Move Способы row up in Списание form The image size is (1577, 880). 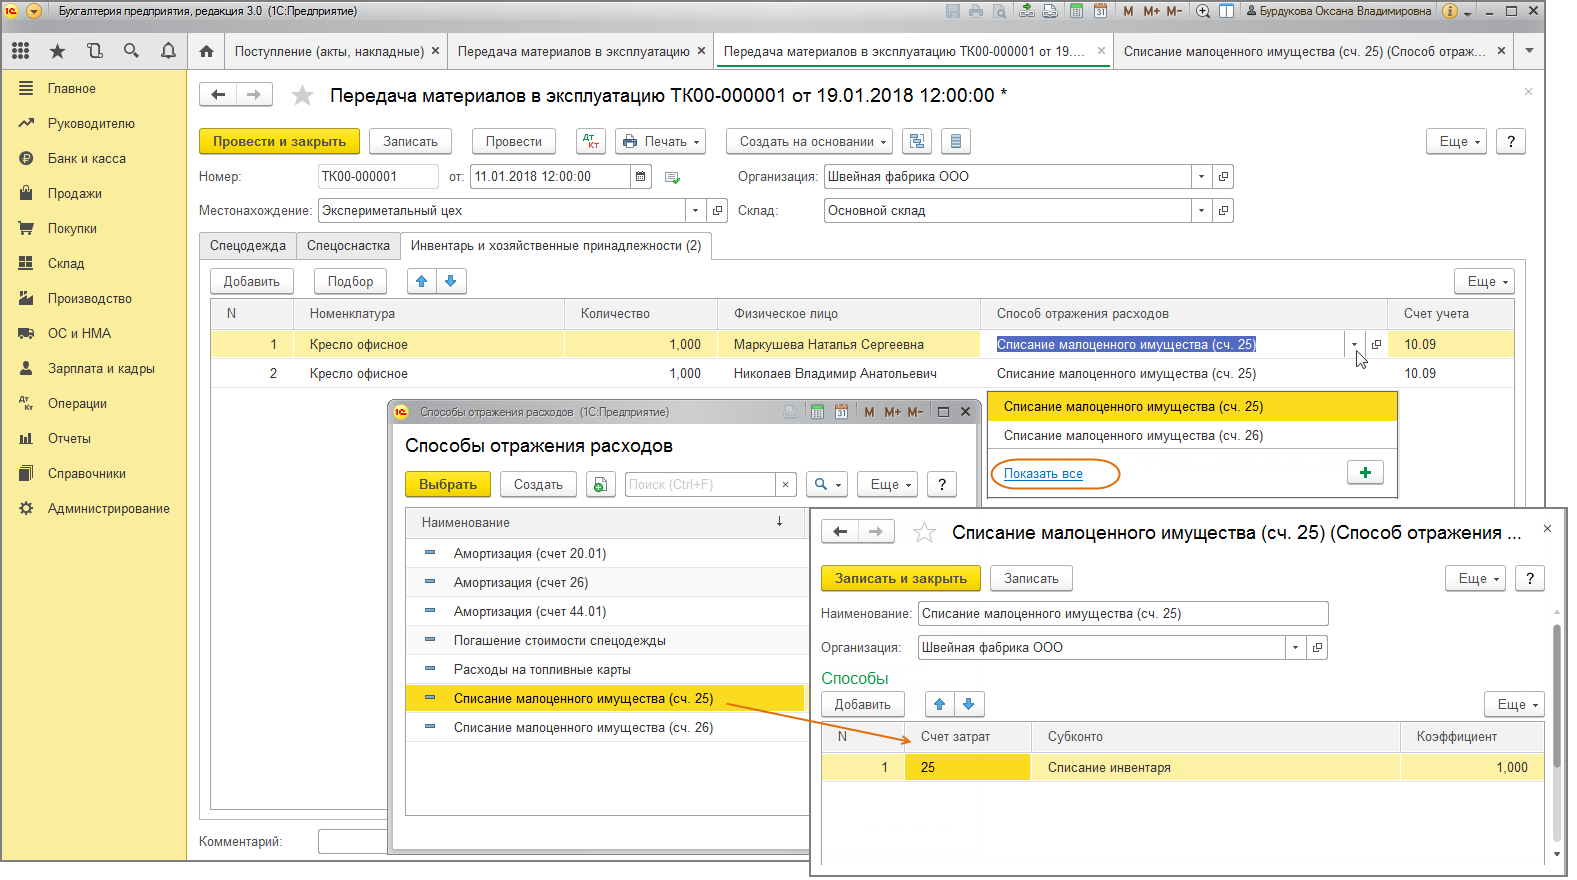tap(940, 704)
